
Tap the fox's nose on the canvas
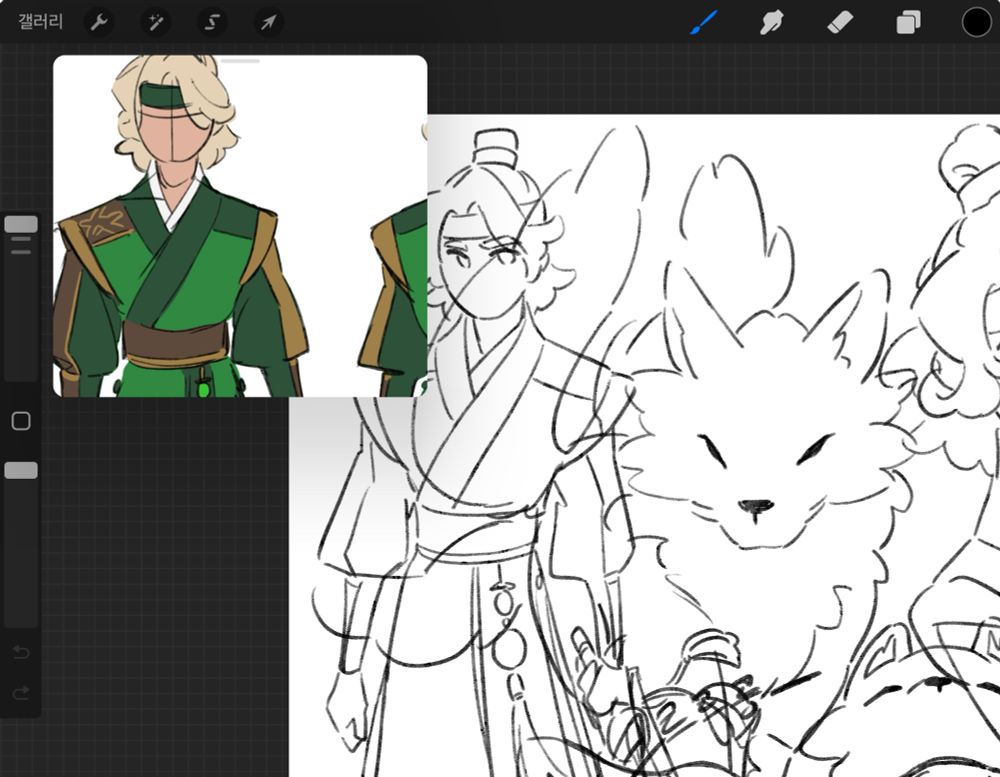(755, 507)
